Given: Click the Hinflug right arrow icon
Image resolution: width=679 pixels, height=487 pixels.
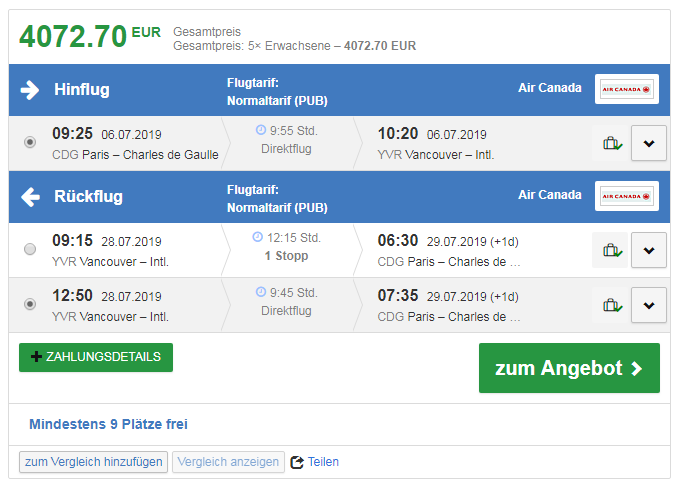Looking at the screenshot, I should click(30, 90).
